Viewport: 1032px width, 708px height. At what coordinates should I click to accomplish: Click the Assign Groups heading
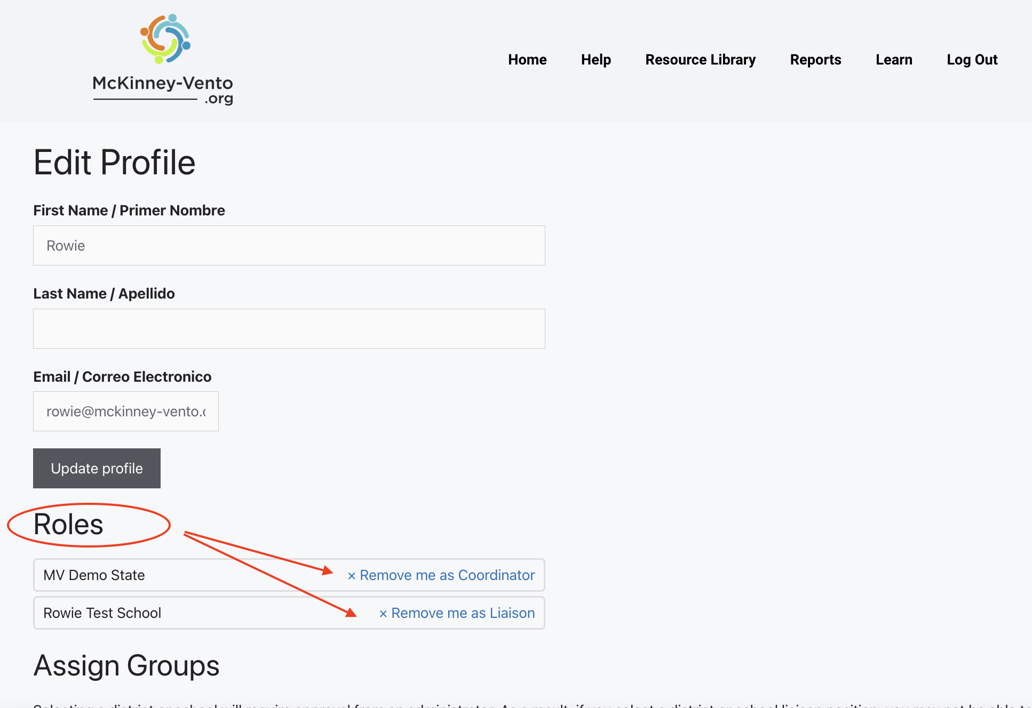point(126,666)
